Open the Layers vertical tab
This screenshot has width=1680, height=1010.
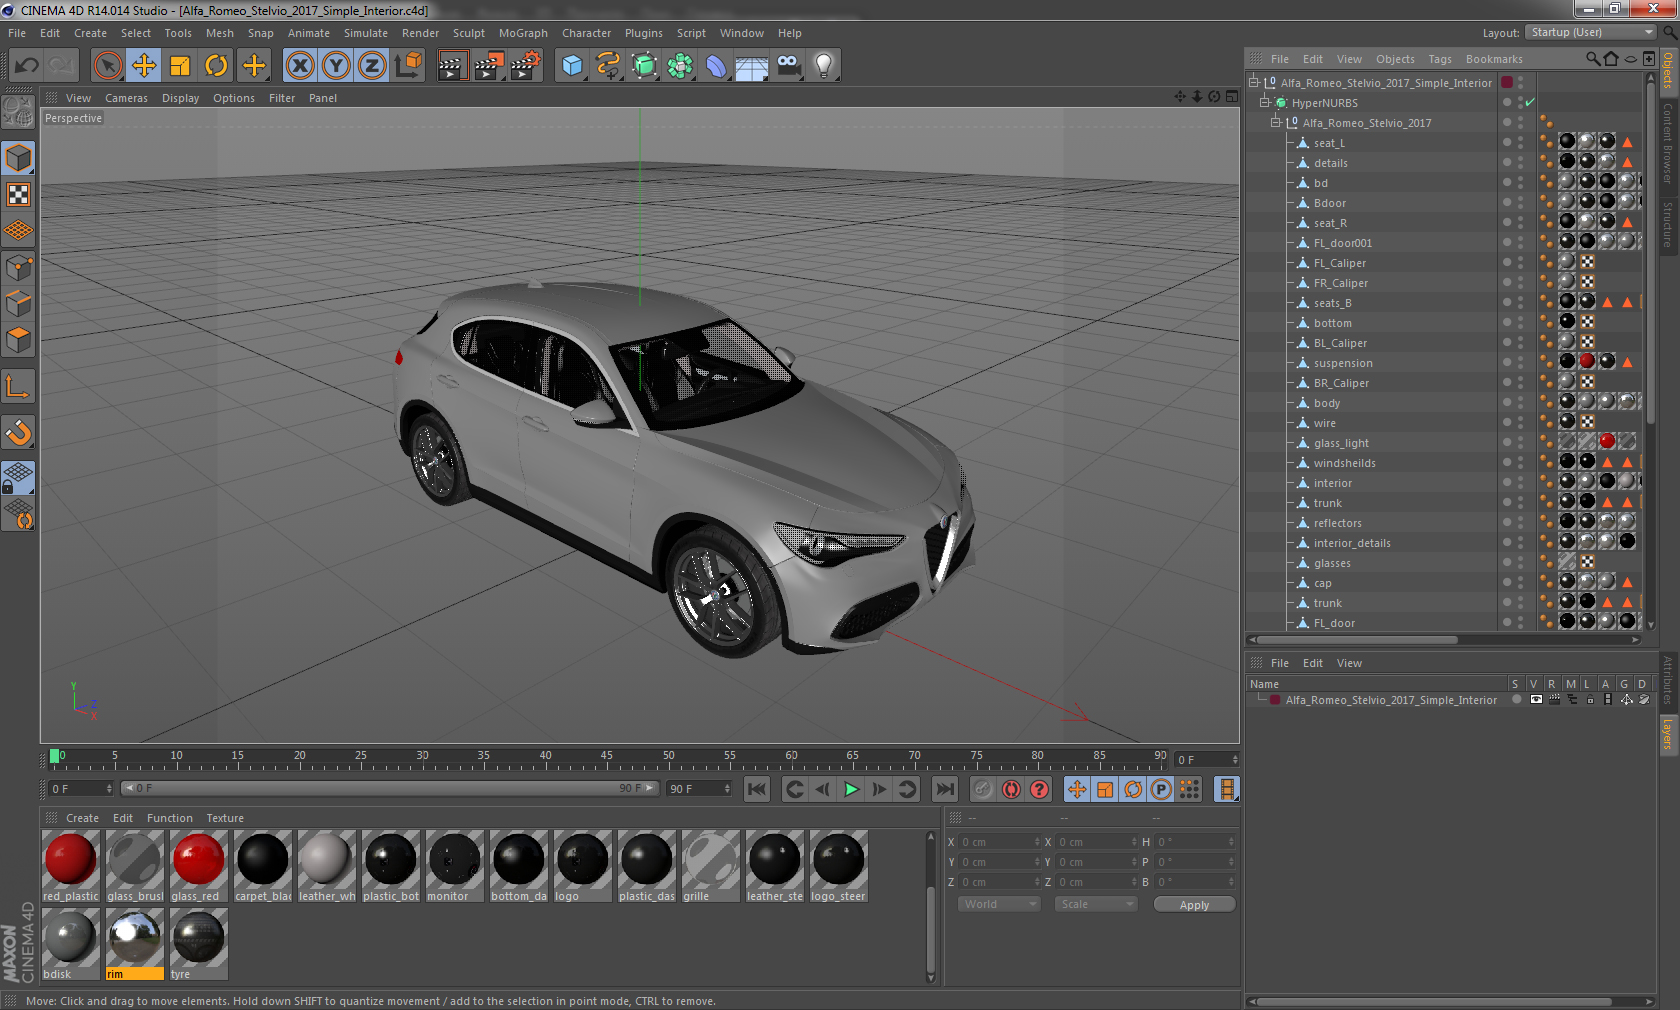click(x=1668, y=734)
